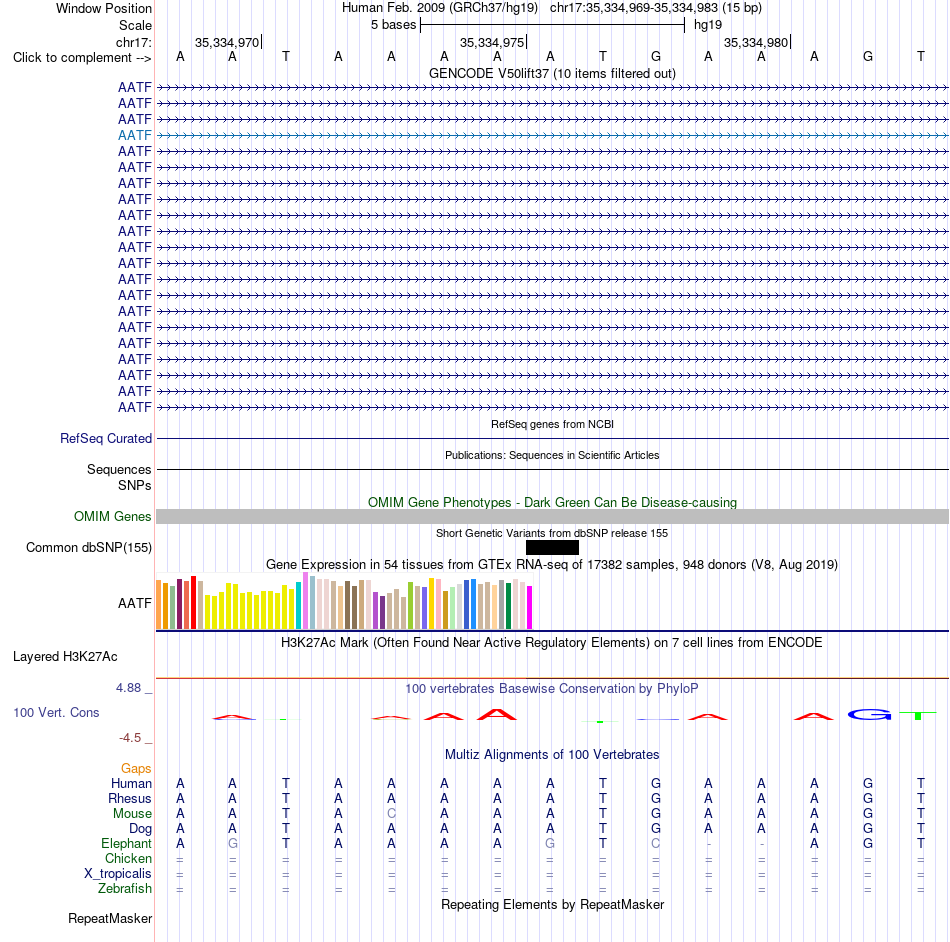Click the 35,334,980 coordinate marker
Viewport: 950px width, 942px height.
pos(756,42)
